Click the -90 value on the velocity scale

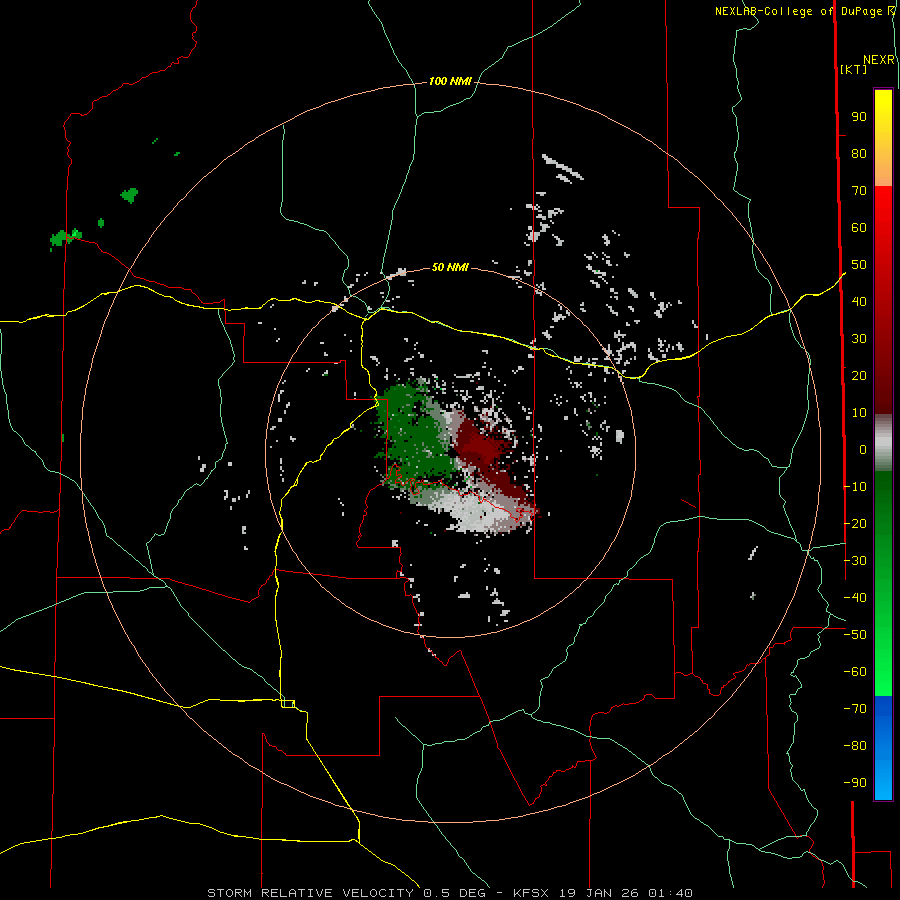click(x=855, y=783)
